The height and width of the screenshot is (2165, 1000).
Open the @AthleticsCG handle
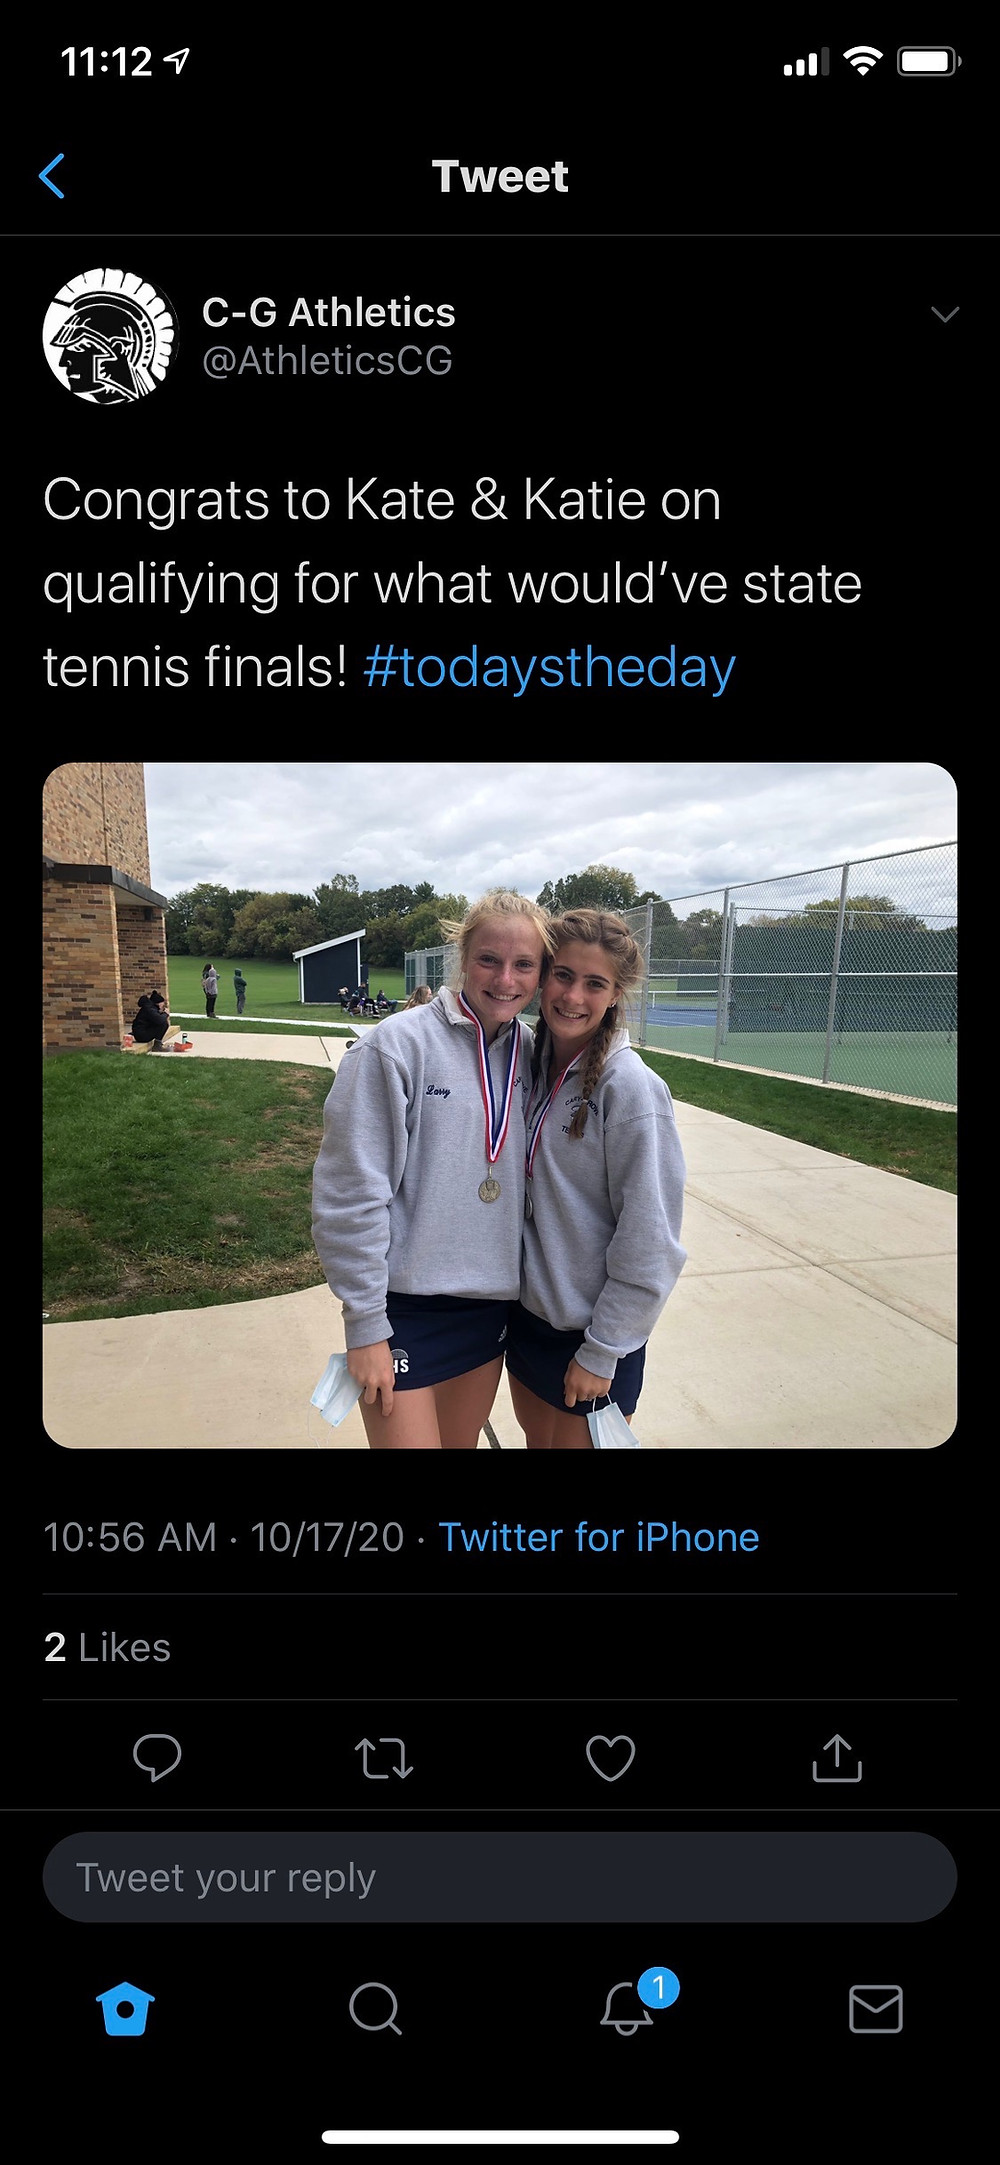click(x=327, y=361)
